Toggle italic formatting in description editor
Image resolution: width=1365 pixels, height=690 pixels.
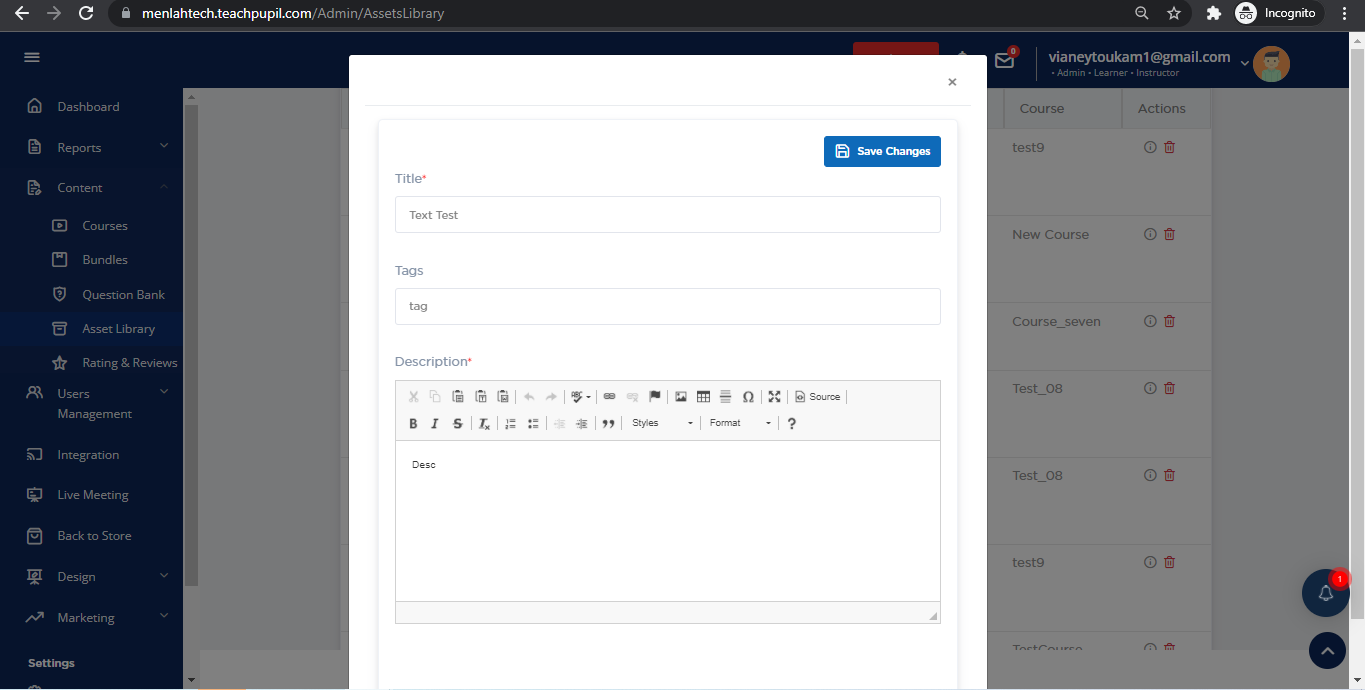tap(435, 423)
